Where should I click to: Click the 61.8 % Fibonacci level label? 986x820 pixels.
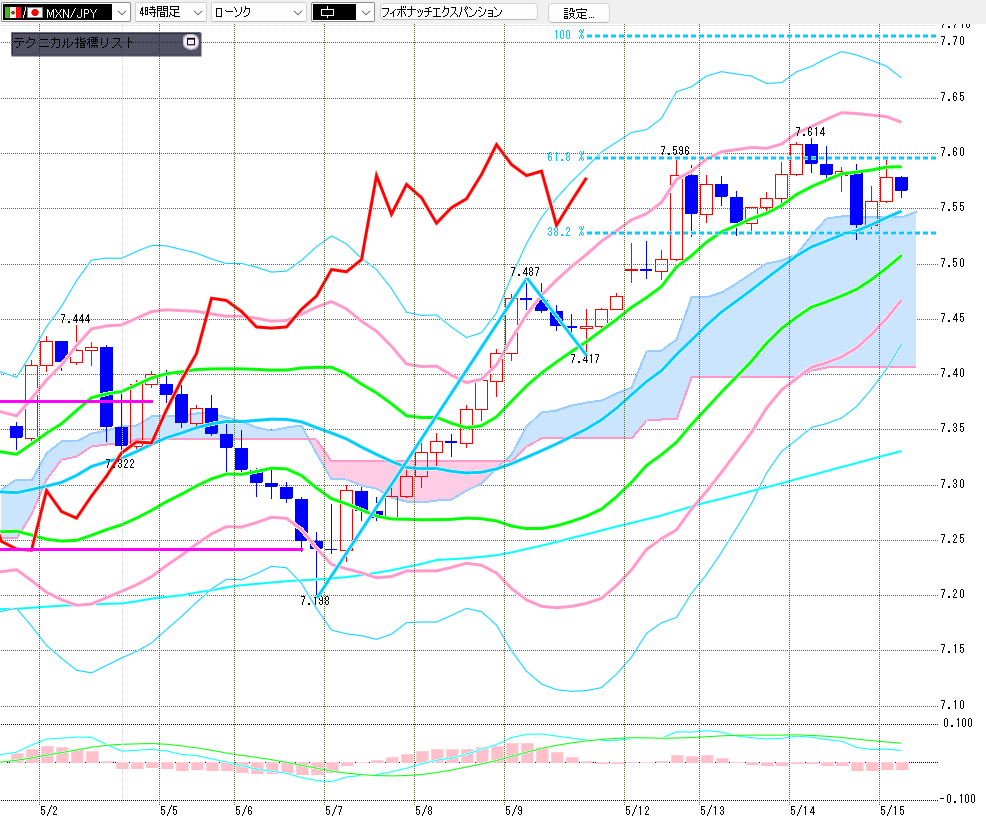(x=565, y=157)
